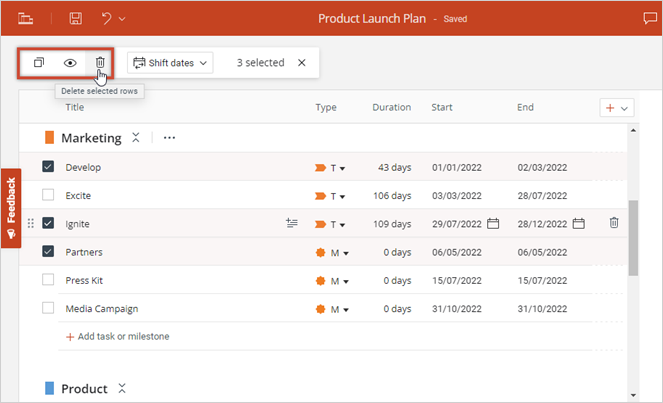Edit the Media Campaign task title

(x=102, y=309)
